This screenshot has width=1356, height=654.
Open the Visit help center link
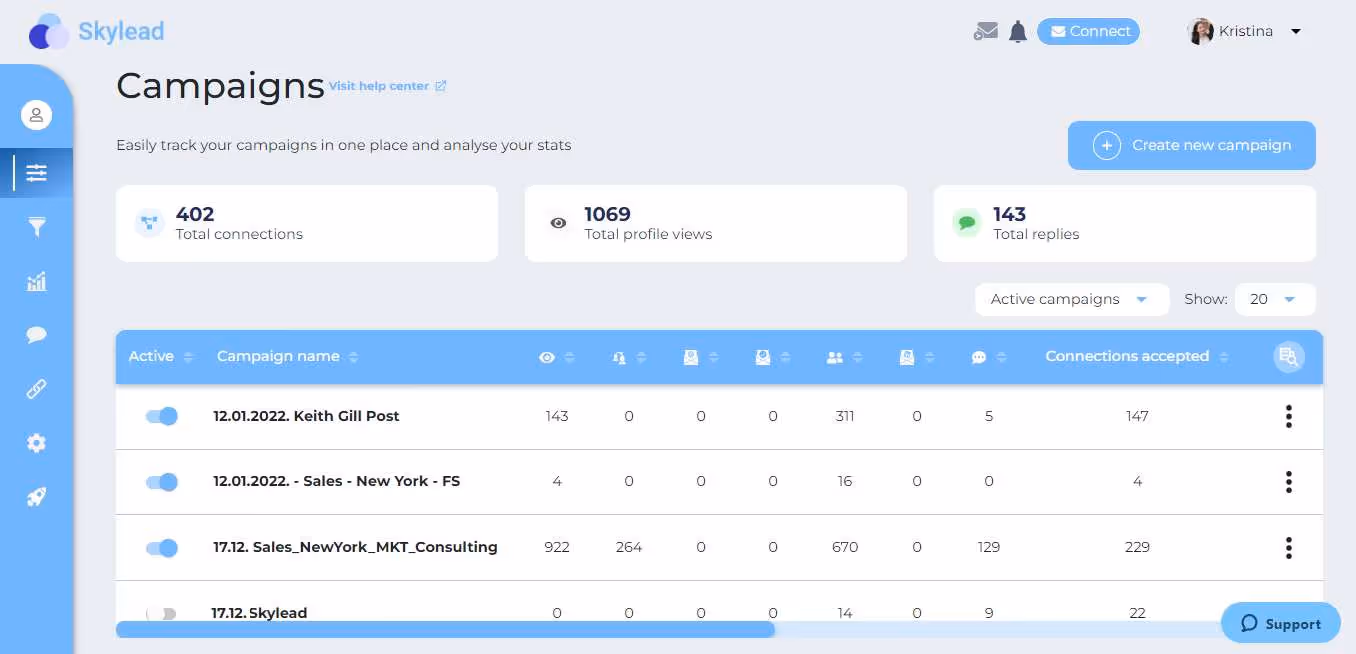[x=380, y=86]
